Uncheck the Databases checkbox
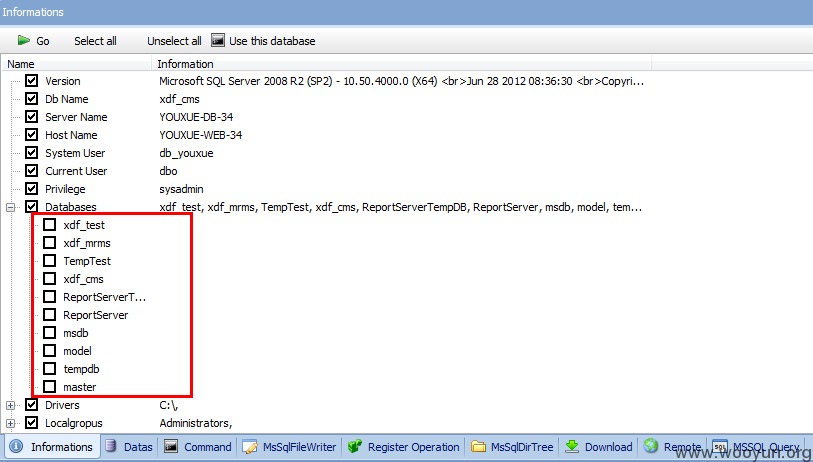813x462 pixels. coord(32,207)
